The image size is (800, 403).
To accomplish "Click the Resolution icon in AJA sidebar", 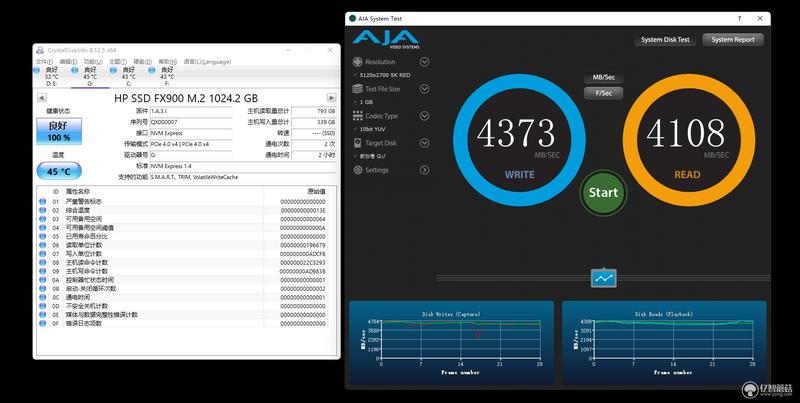I will (358, 62).
